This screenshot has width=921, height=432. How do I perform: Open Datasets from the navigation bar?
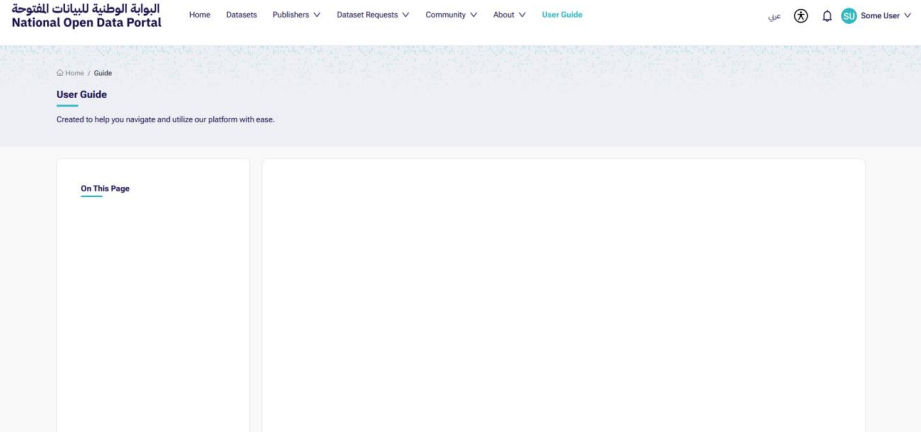(241, 15)
